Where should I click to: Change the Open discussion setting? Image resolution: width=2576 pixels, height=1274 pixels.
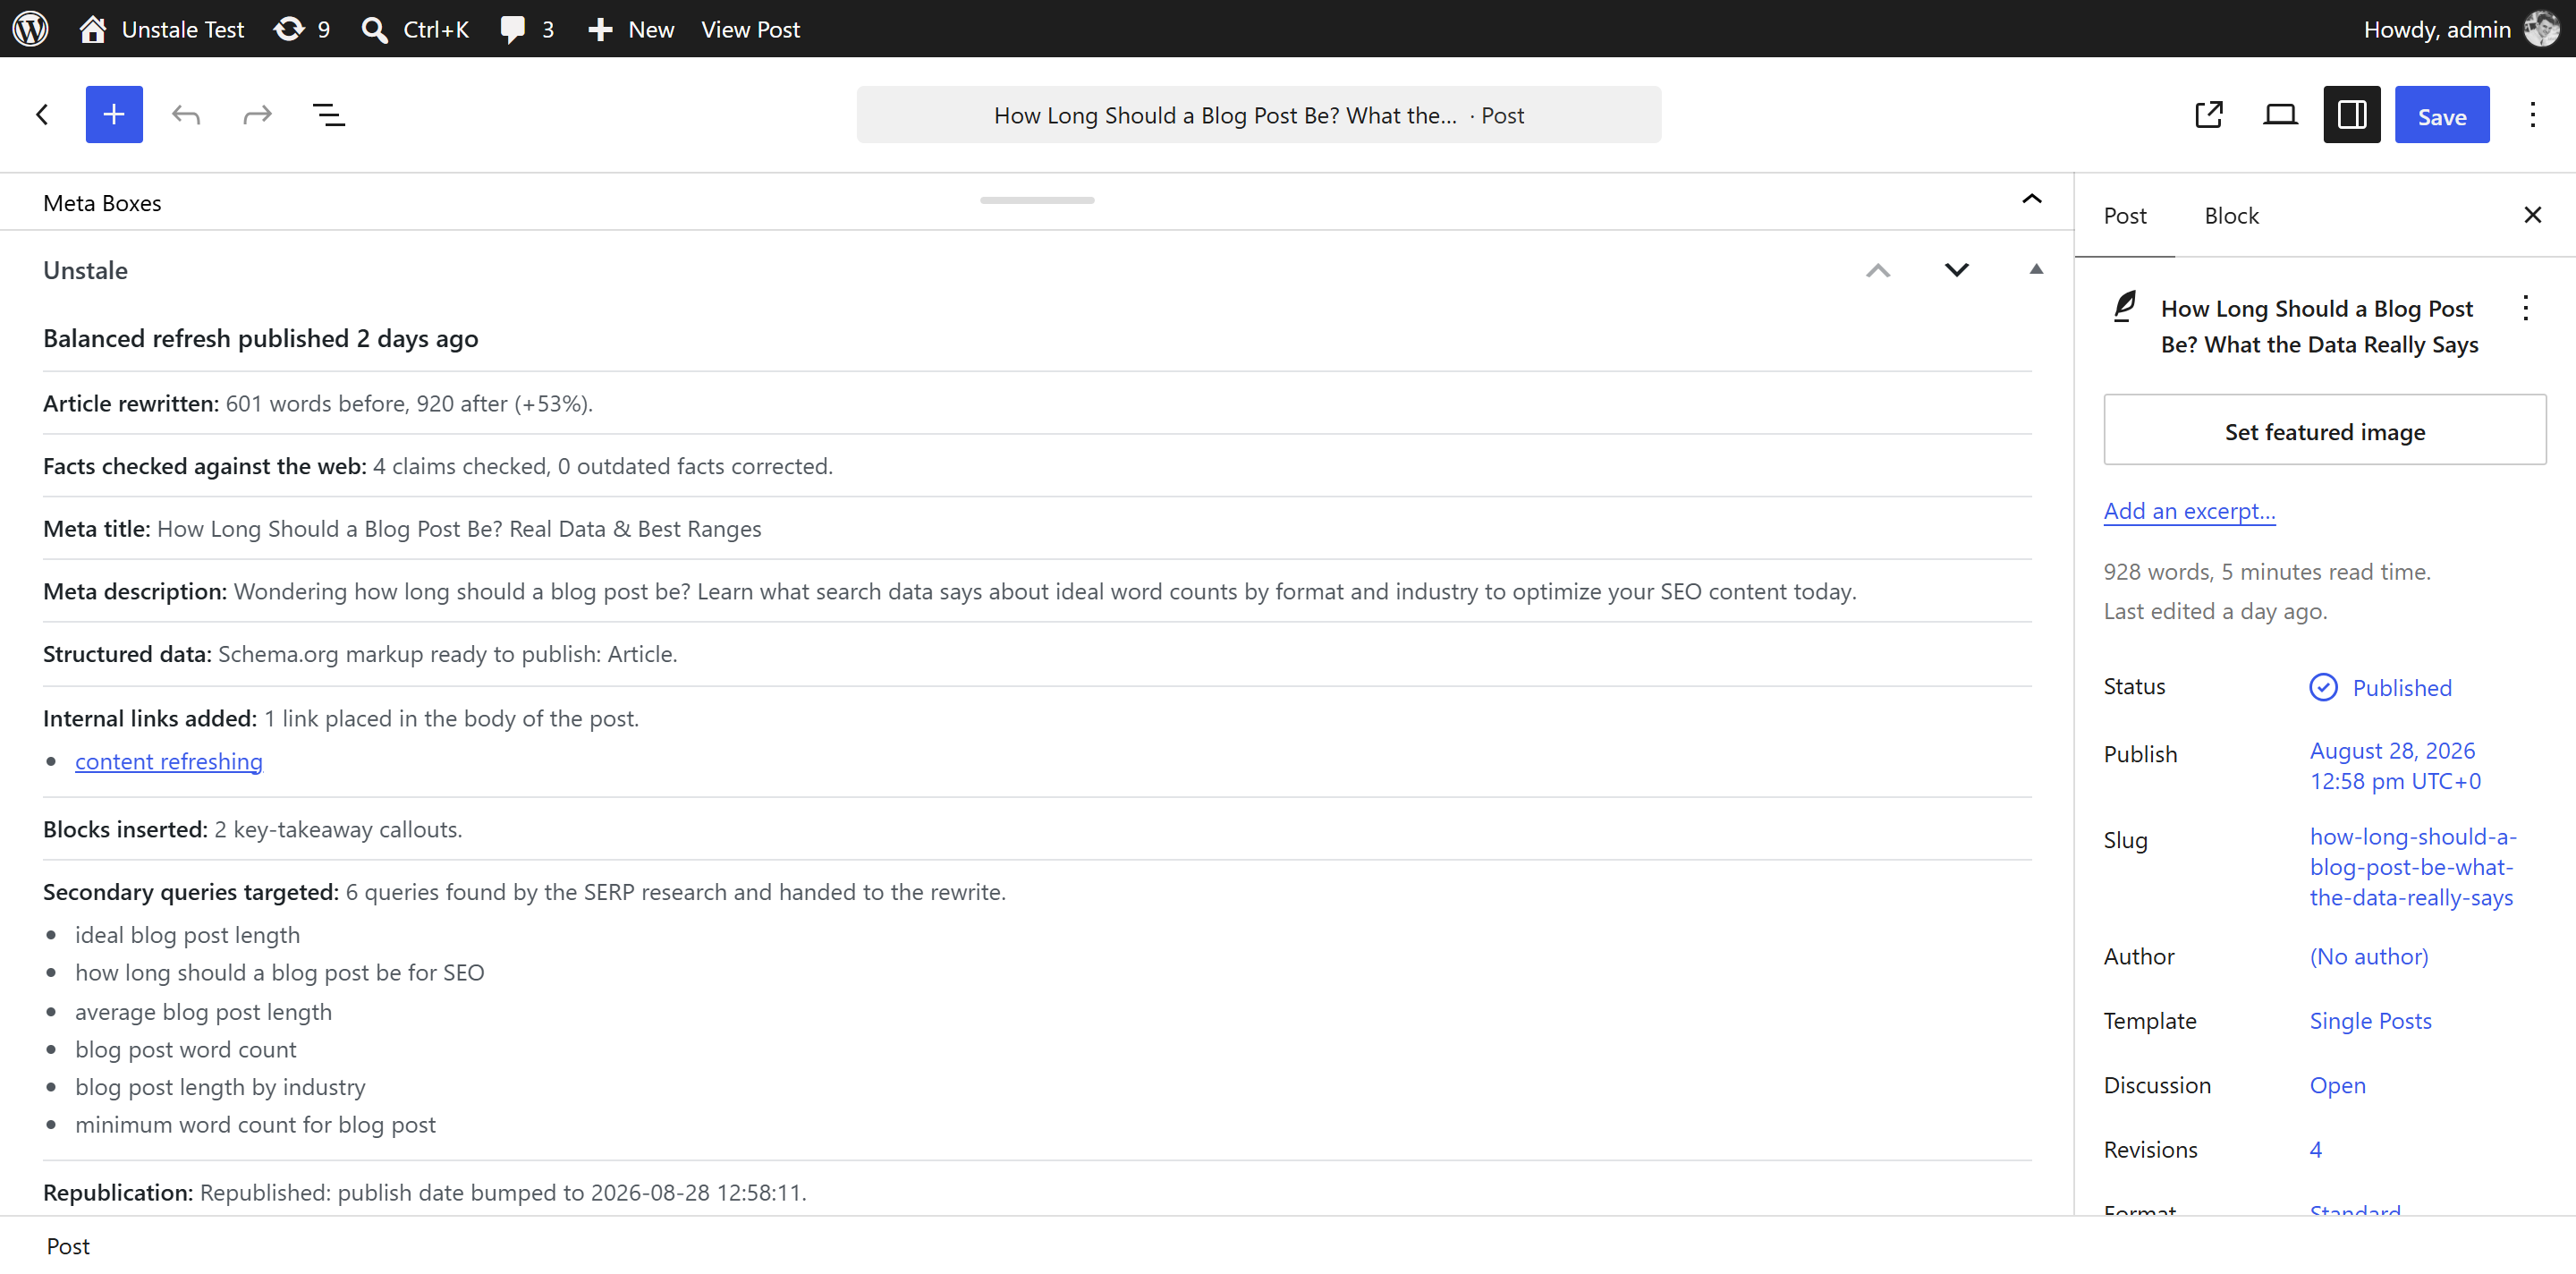(x=2337, y=1085)
